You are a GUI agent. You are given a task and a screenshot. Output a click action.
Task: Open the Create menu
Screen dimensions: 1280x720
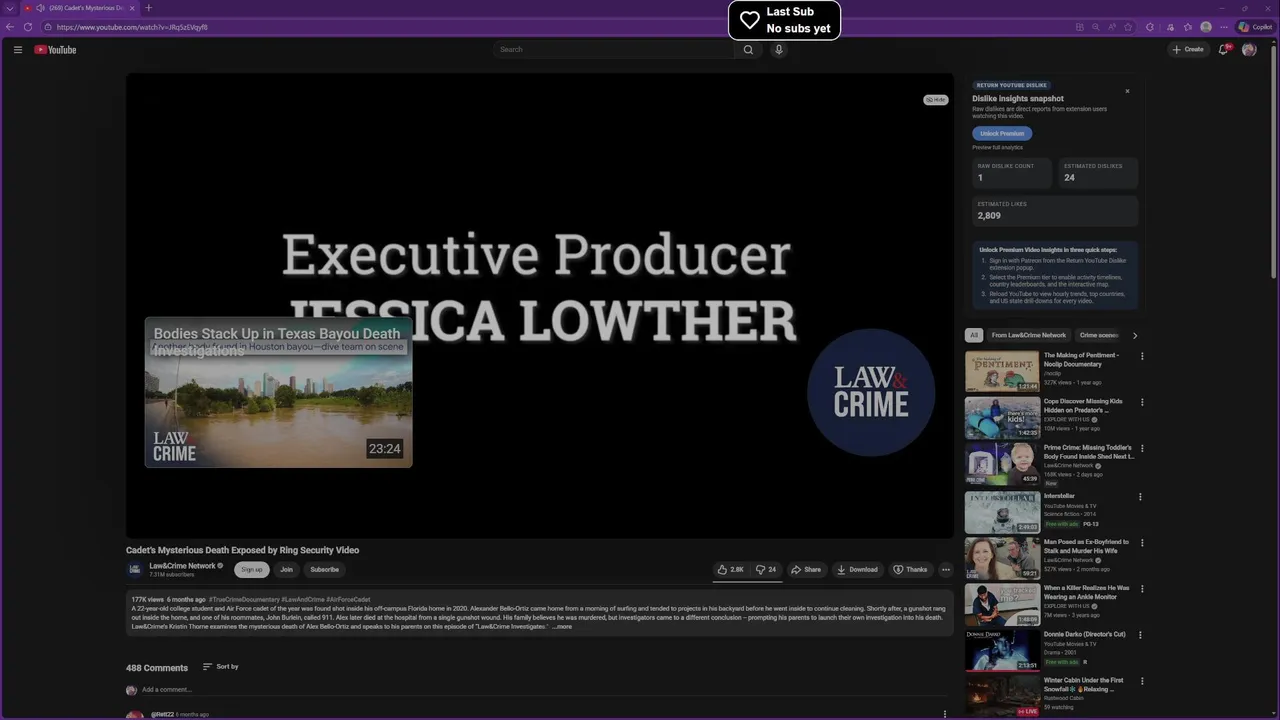[1188, 49]
